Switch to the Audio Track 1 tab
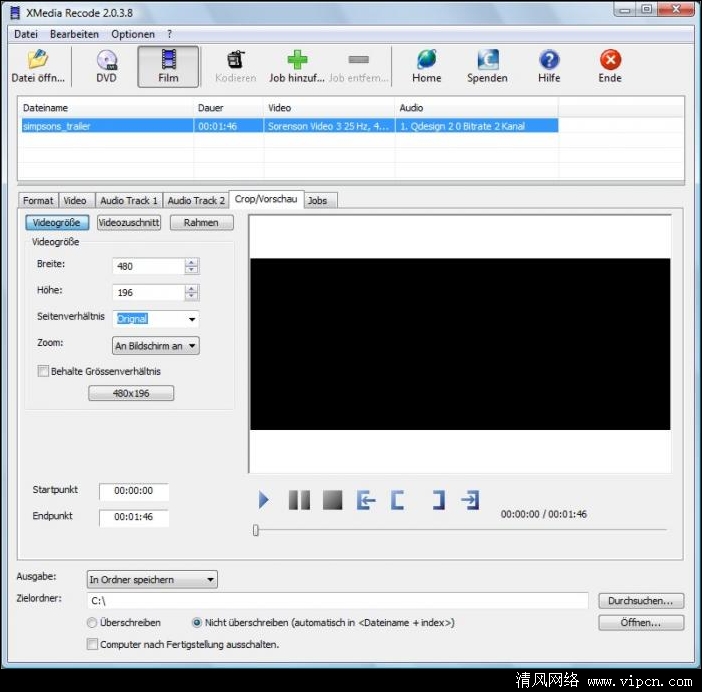The height and width of the screenshot is (692, 702). 128,201
